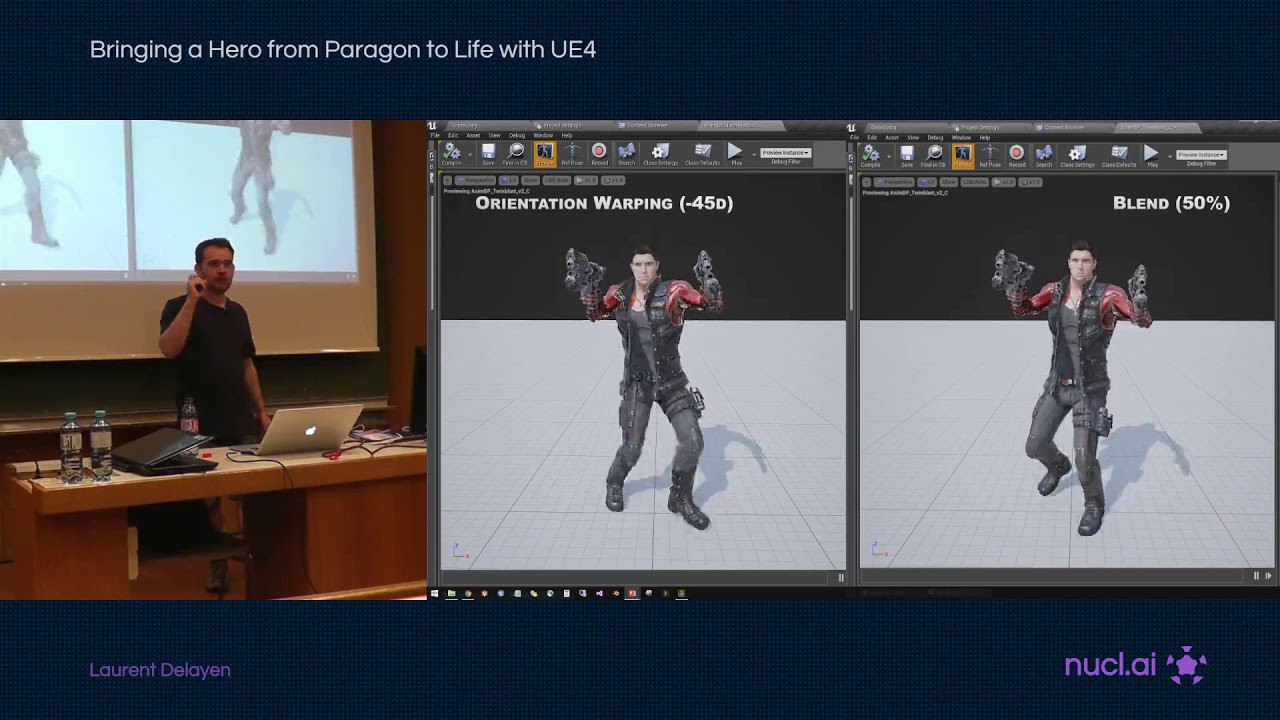1280x720 pixels.
Task: Click Save in the left editor toolbar
Action: pos(488,153)
